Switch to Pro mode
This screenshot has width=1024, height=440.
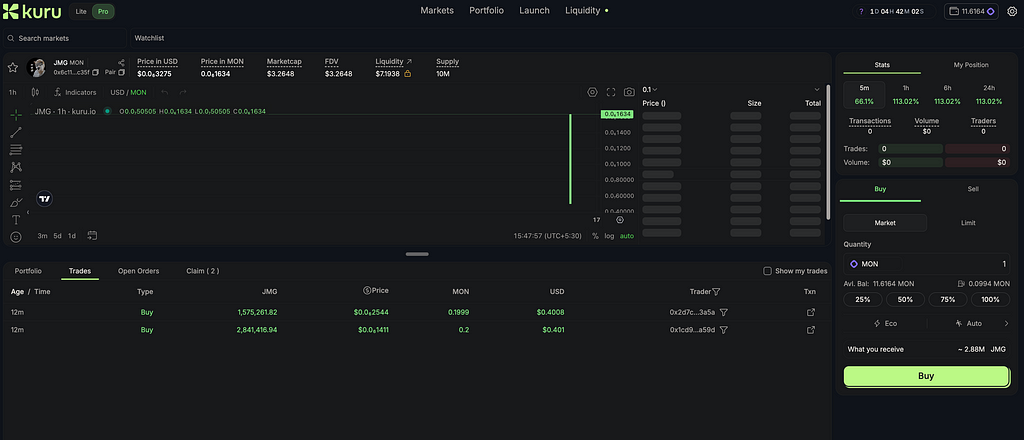pos(103,11)
